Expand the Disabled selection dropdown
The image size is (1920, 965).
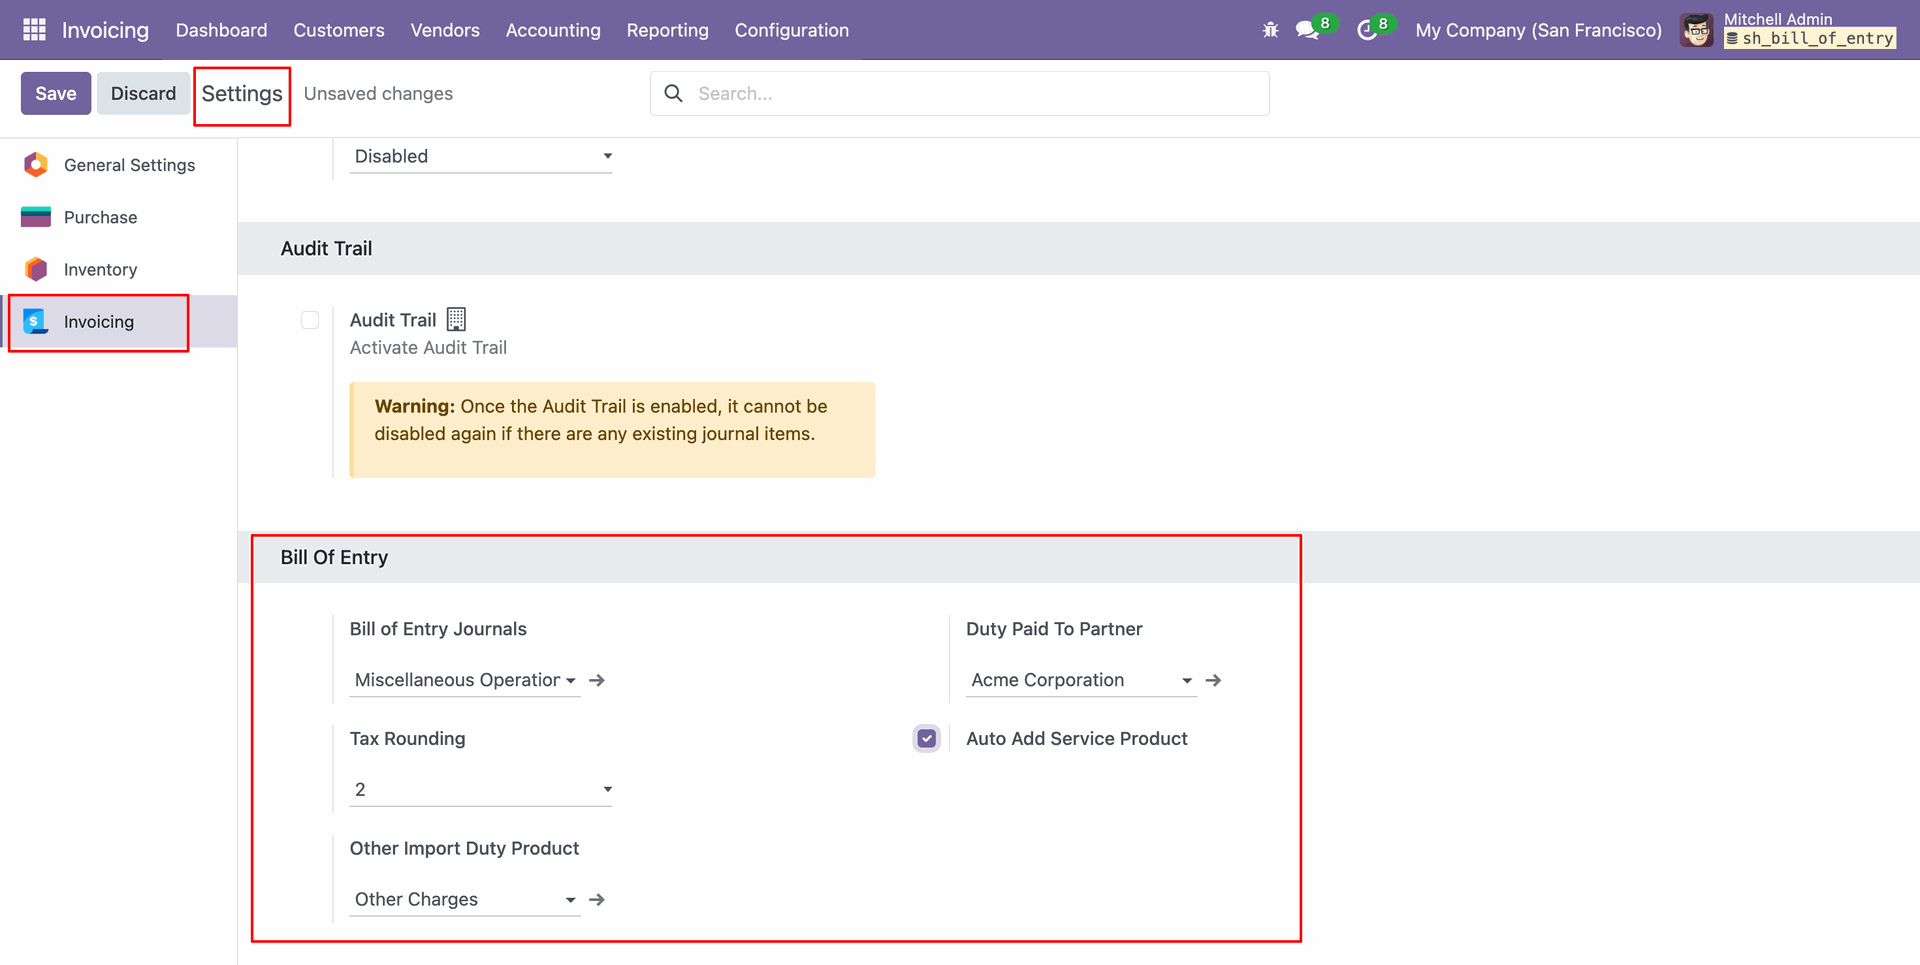coord(480,157)
